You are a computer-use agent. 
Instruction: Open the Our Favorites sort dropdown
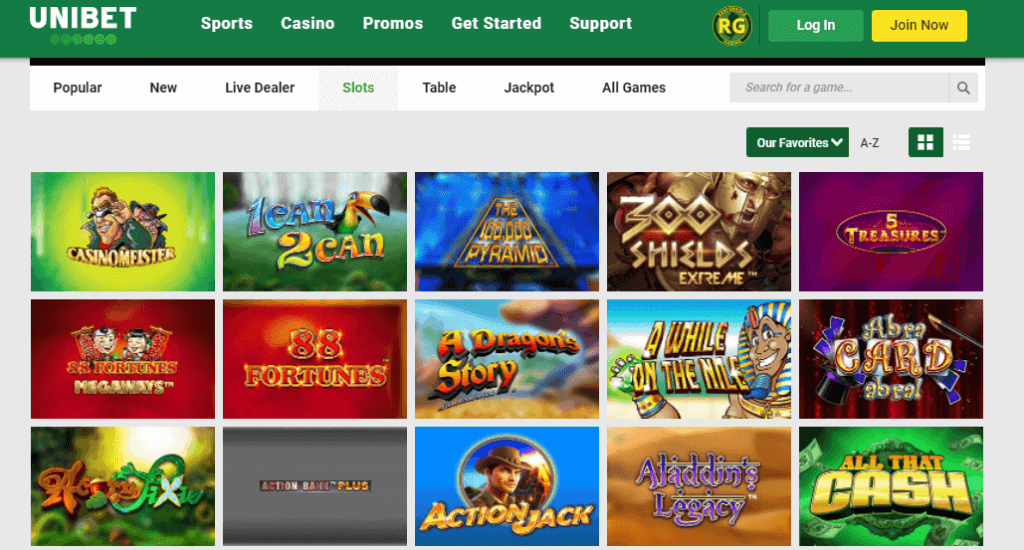click(x=797, y=142)
